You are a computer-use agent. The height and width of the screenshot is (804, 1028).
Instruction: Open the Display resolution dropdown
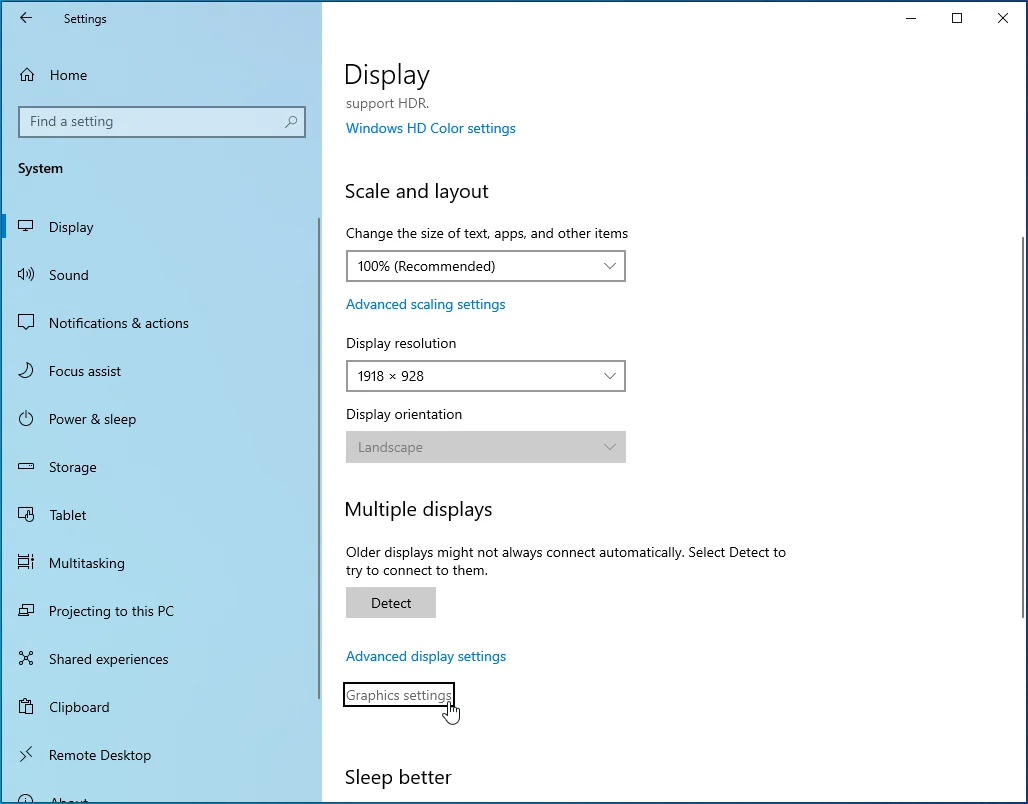tap(485, 376)
